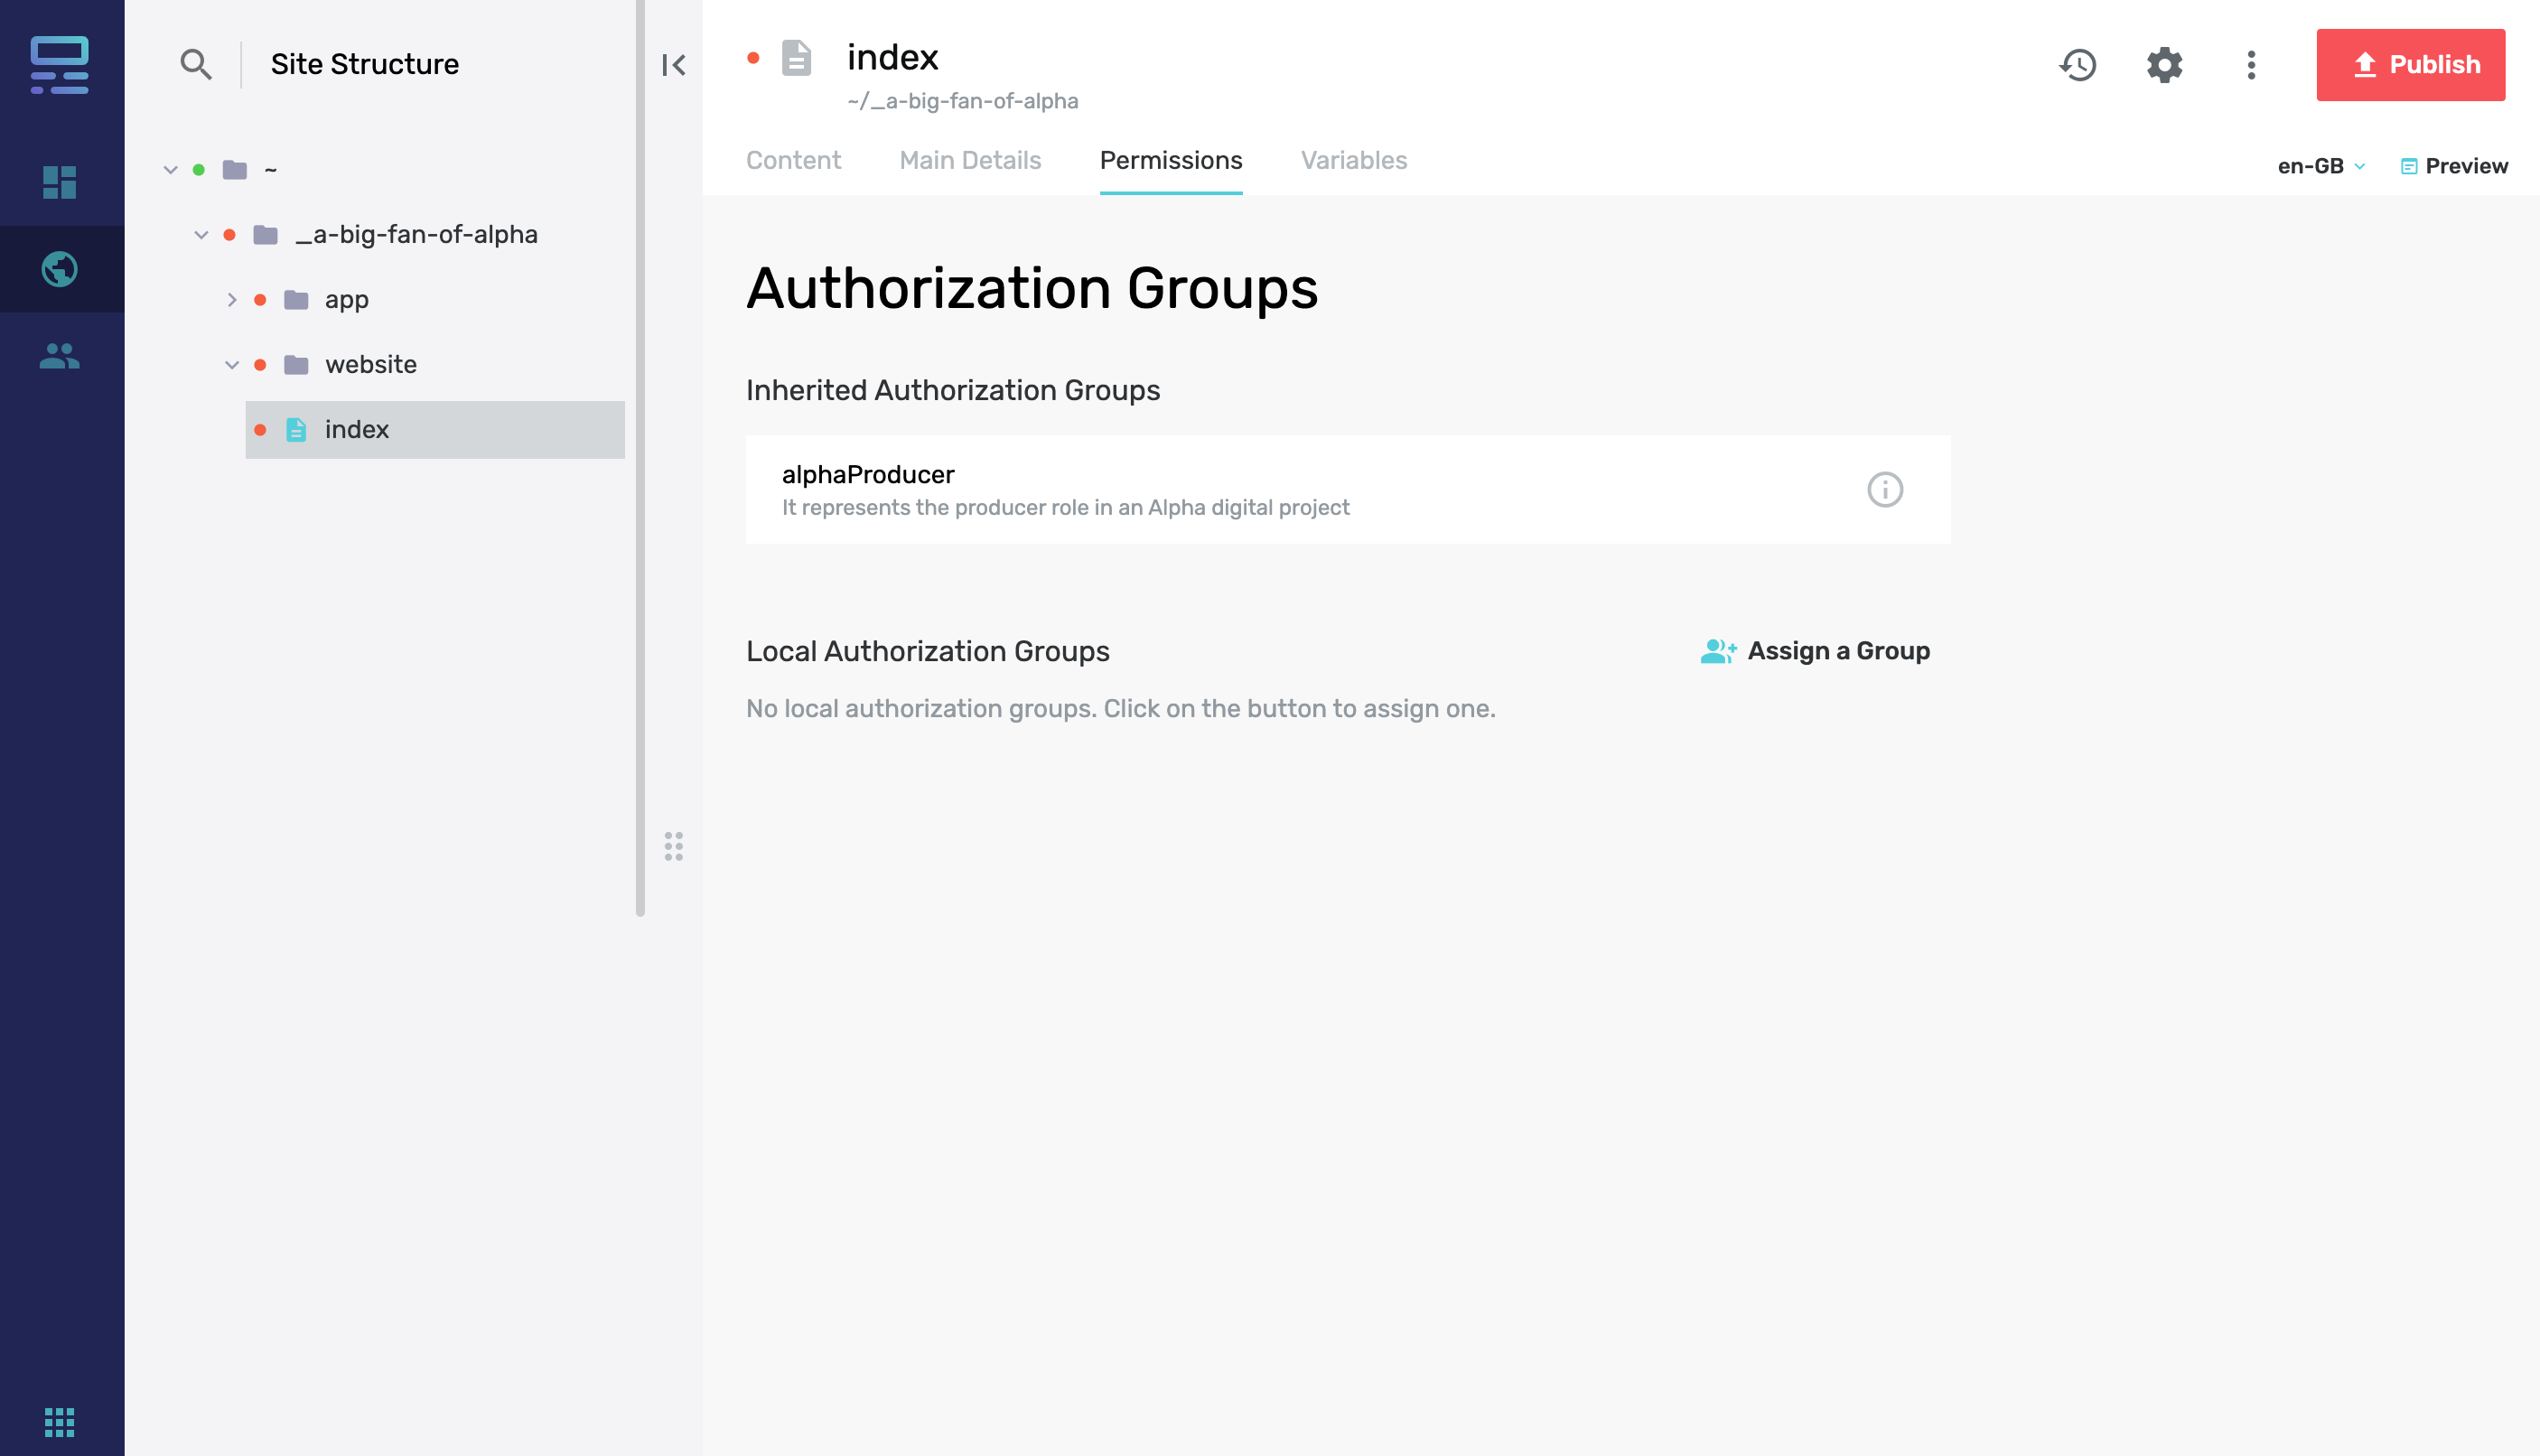The height and width of the screenshot is (1456, 2540).
Task: Collapse the root ~ folder chevron
Action: pyautogui.click(x=171, y=170)
